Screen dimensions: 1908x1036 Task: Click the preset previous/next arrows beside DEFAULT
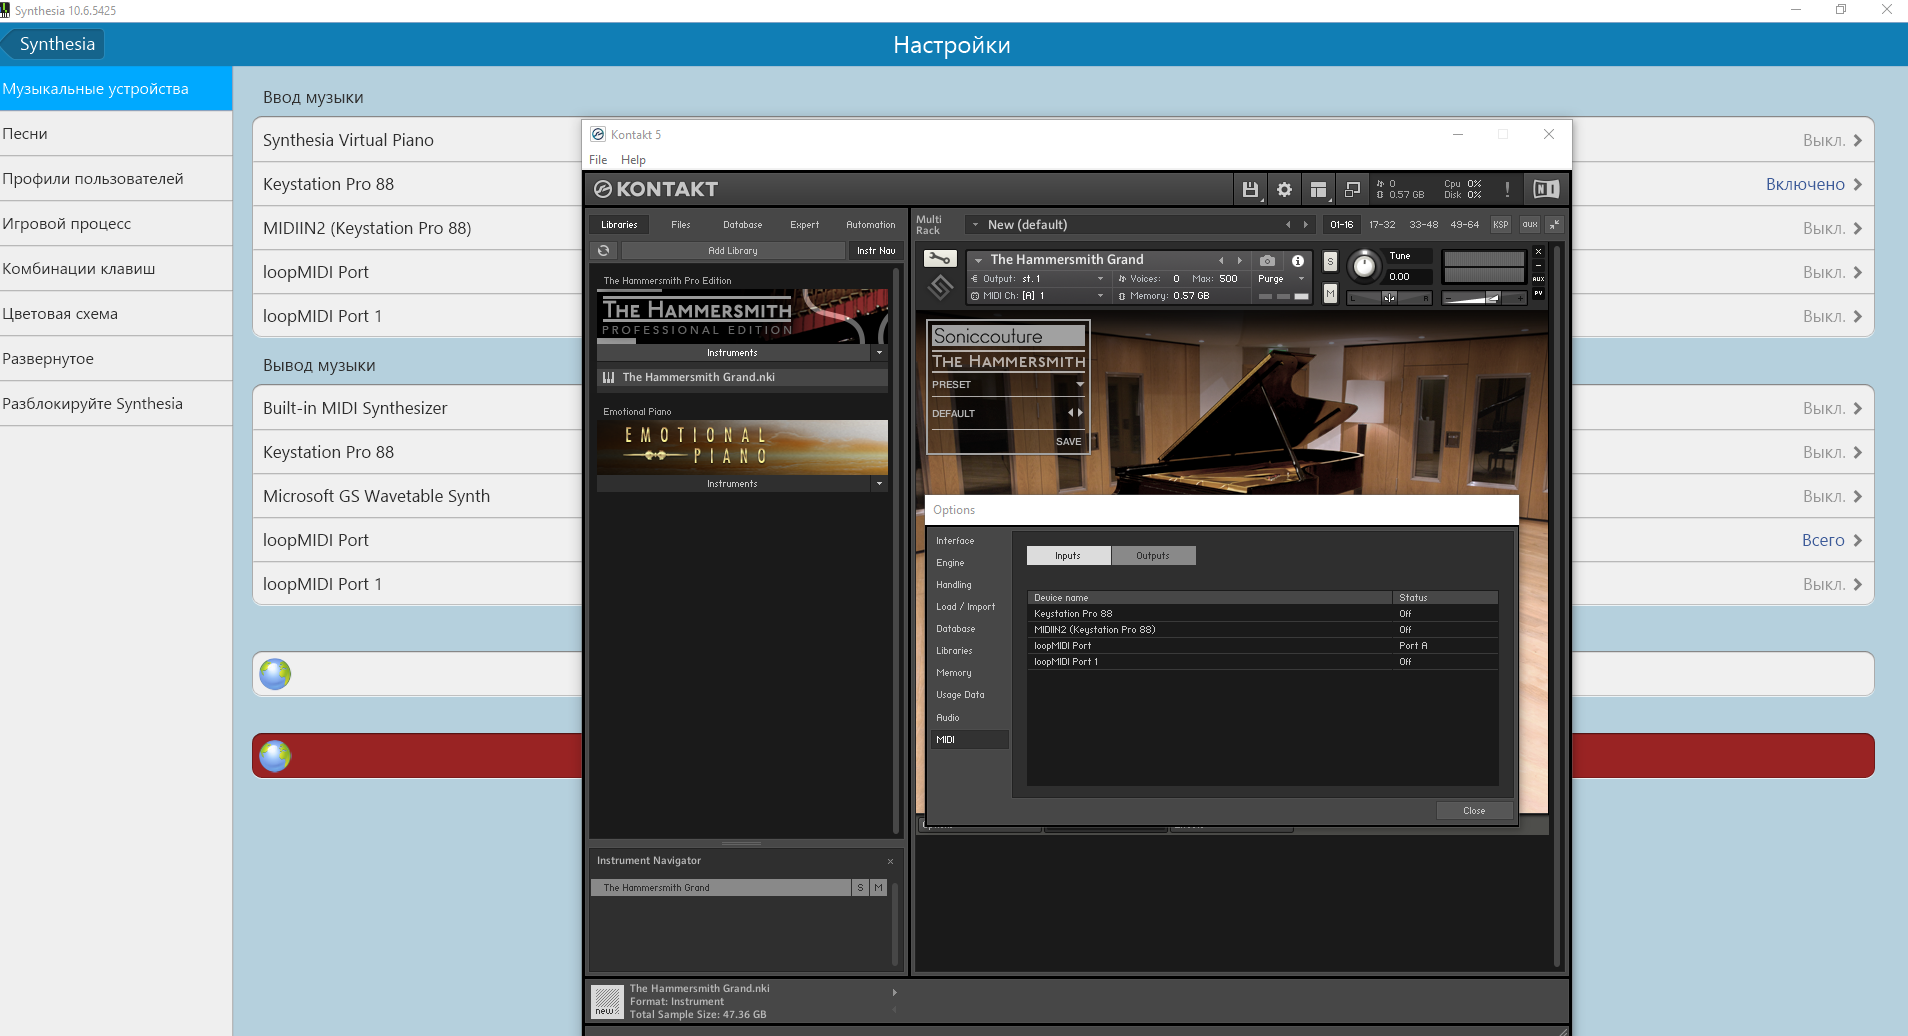click(1075, 413)
